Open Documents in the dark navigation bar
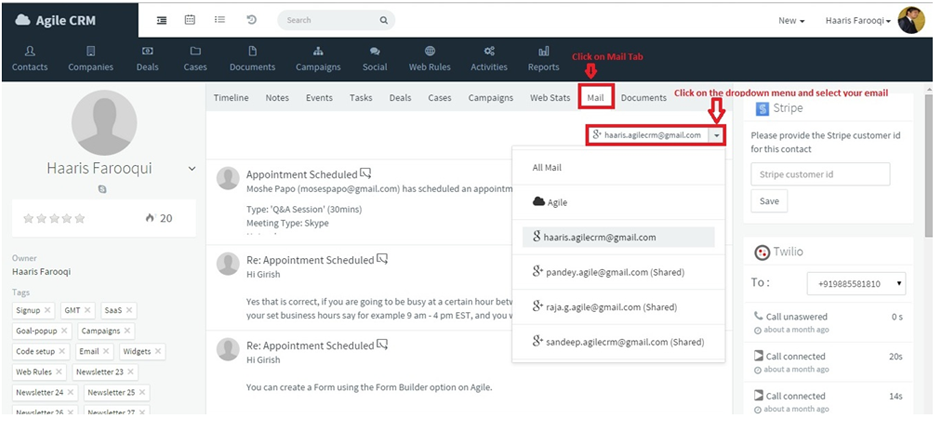The height and width of the screenshot is (432, 936). [253, 59]
